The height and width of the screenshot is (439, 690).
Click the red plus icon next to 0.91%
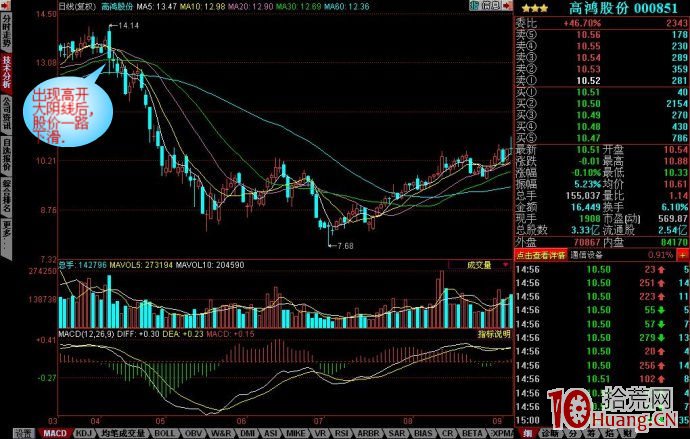point(683,255)
